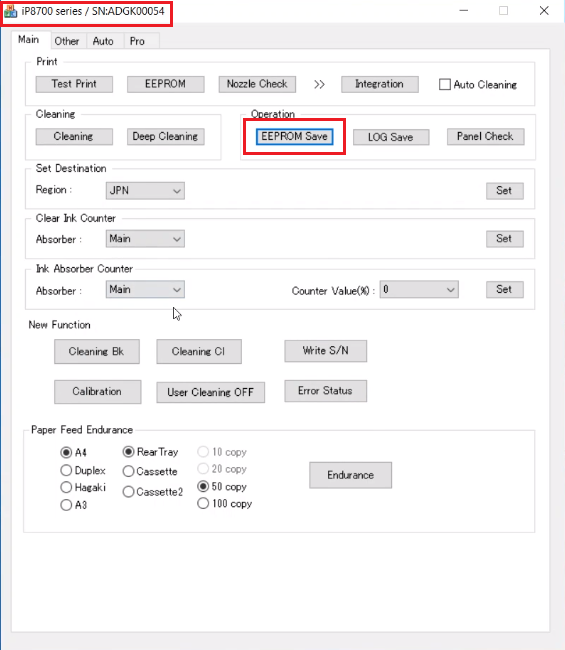The width and height of the screenshot is (565, 650).
Task: Click the Cleaning Bk button
Action: [x=97, y=352]
